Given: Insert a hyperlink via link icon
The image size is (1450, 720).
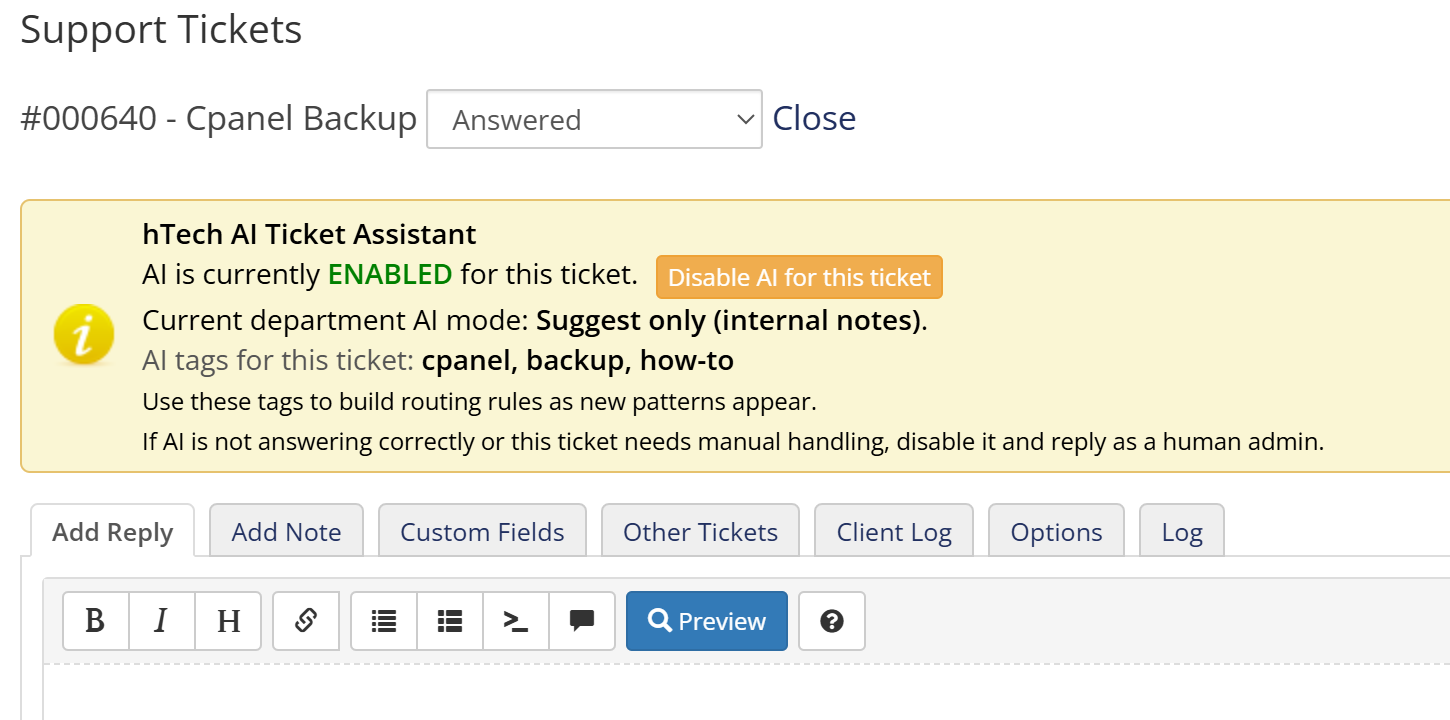Looking at the screenshot, I should pyautogui.click(x=306, y=621).
